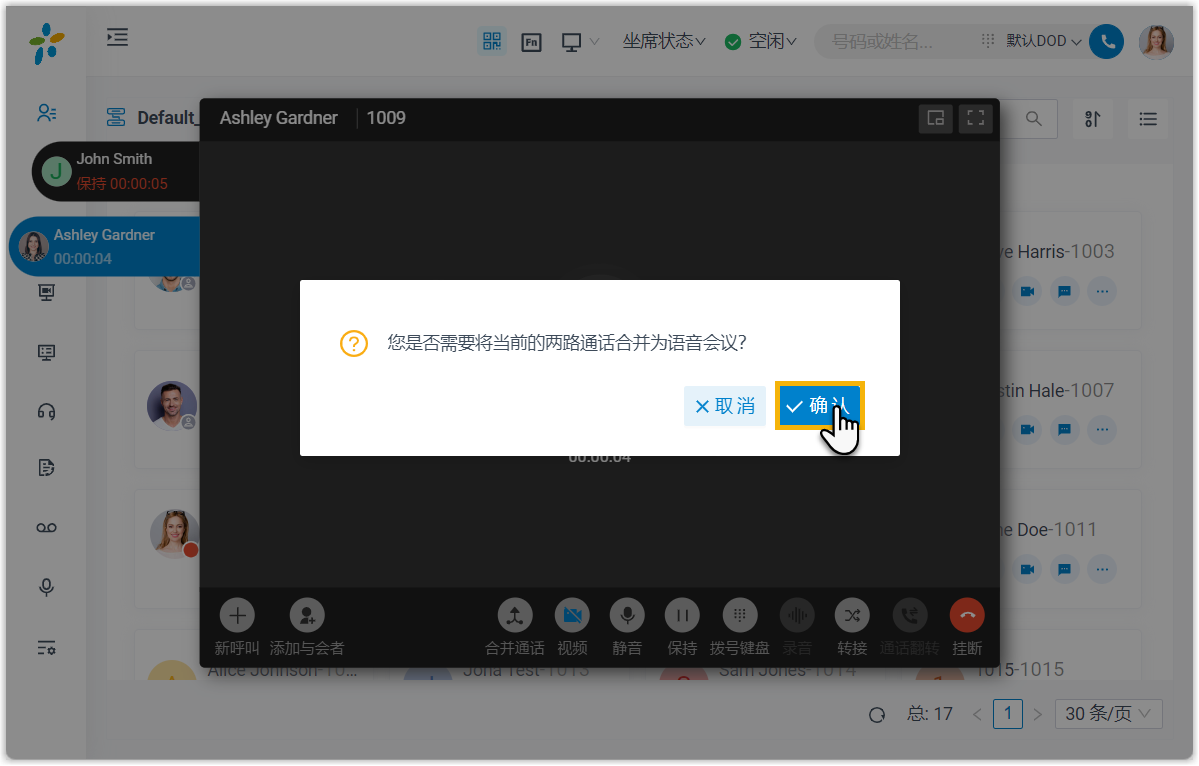Click the cancel (取消) button in dialog
This screenshot has width=1199, height=766.
click(725, 406)
